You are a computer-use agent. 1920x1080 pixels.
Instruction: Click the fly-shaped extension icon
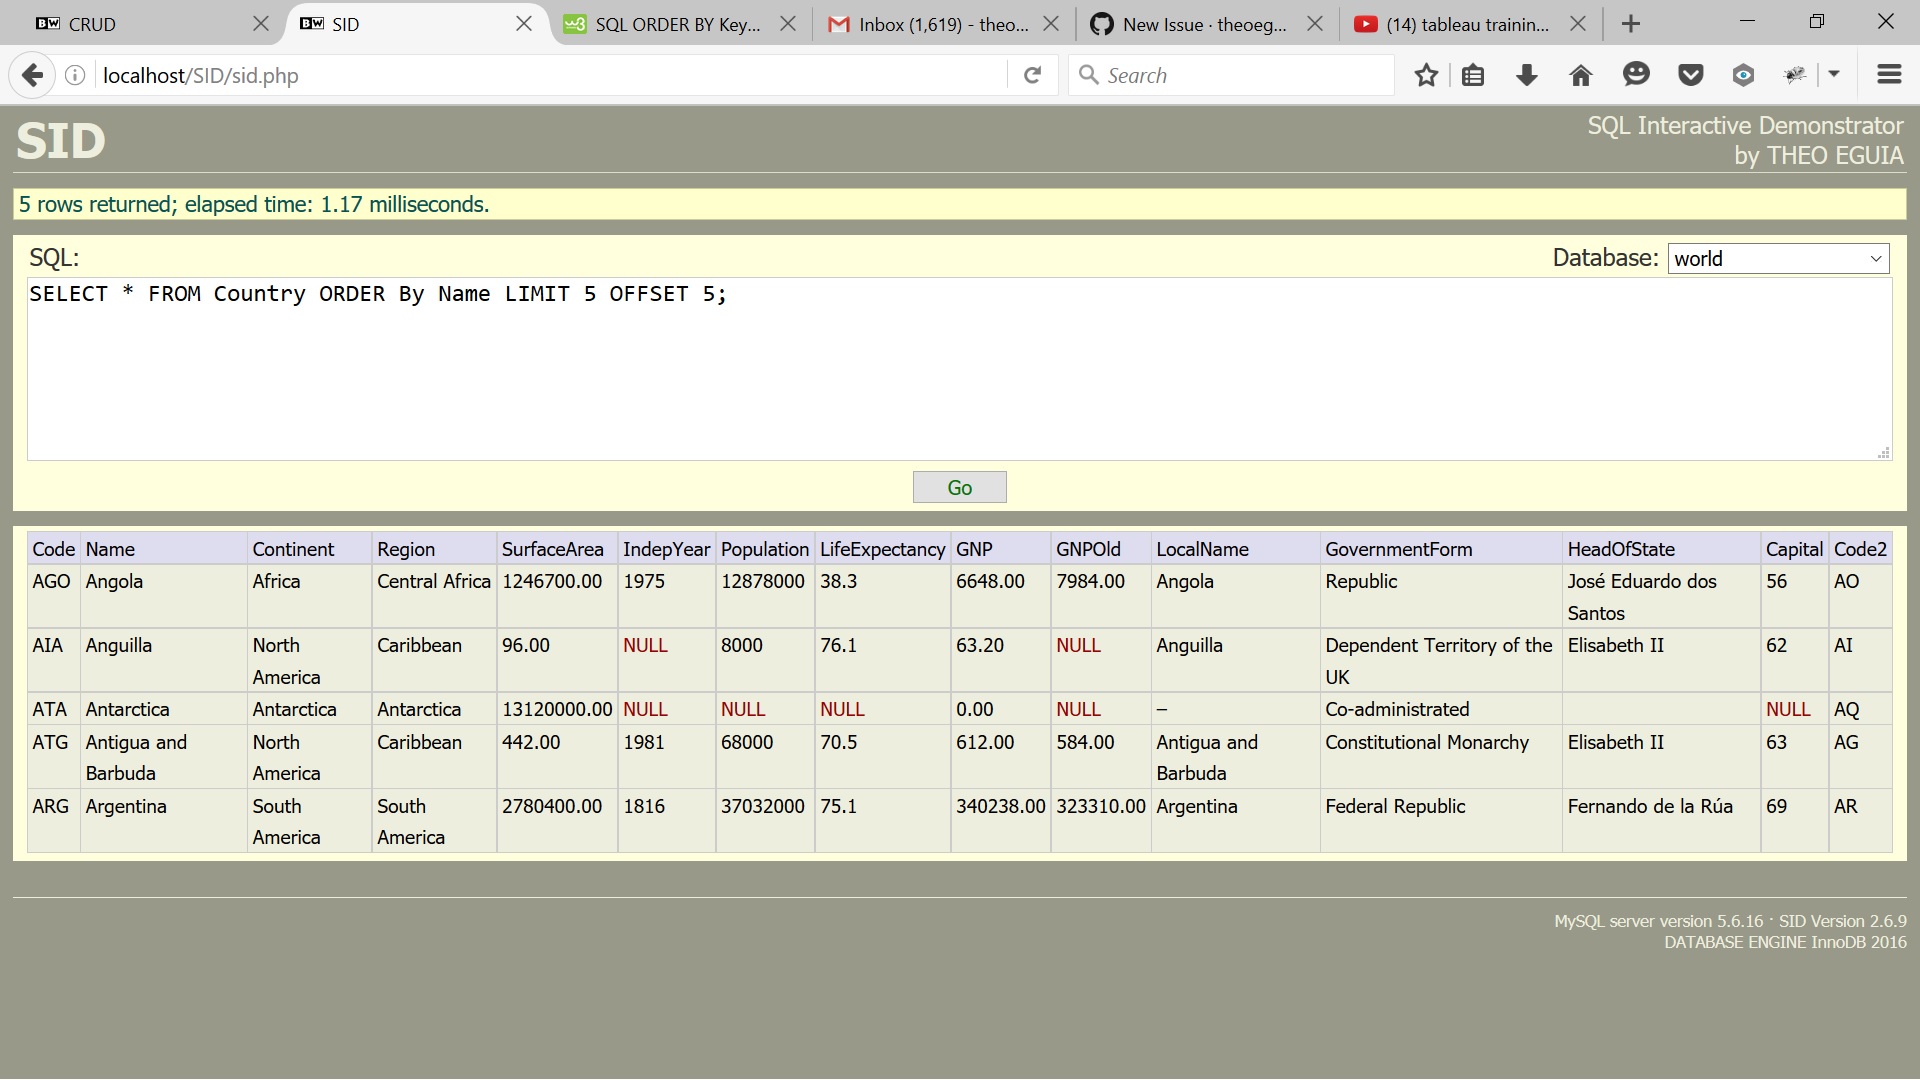pos(1796,74)
